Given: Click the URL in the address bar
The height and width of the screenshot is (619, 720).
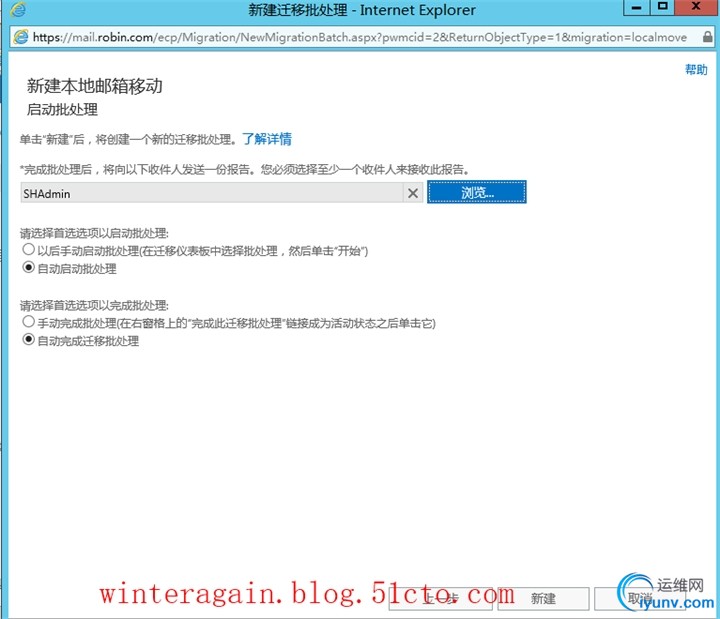Looking at the screenshot, I should (x=360, y=37).
